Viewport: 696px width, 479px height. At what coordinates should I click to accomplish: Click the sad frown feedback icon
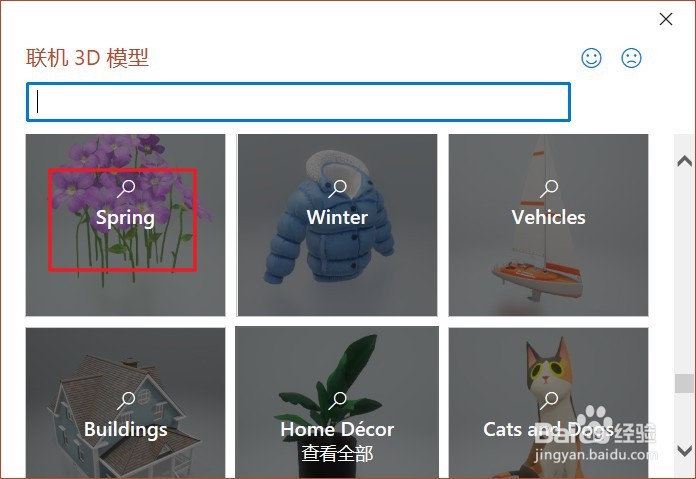tap(631, 58)
